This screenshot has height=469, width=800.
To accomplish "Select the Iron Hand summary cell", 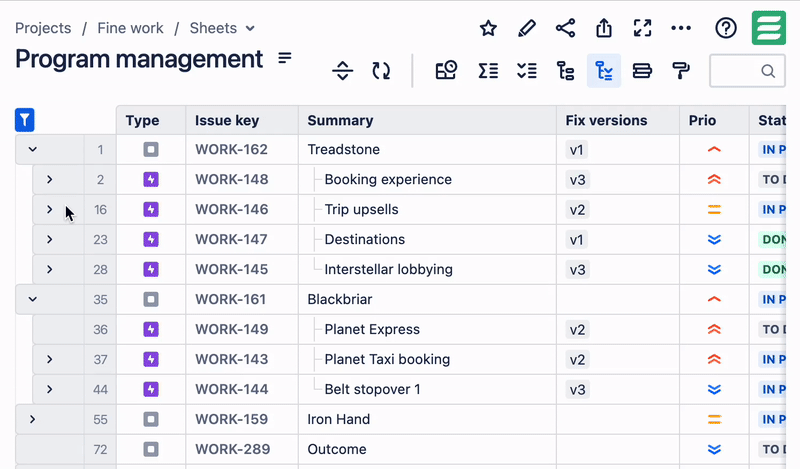I will [x=428, y=419].
